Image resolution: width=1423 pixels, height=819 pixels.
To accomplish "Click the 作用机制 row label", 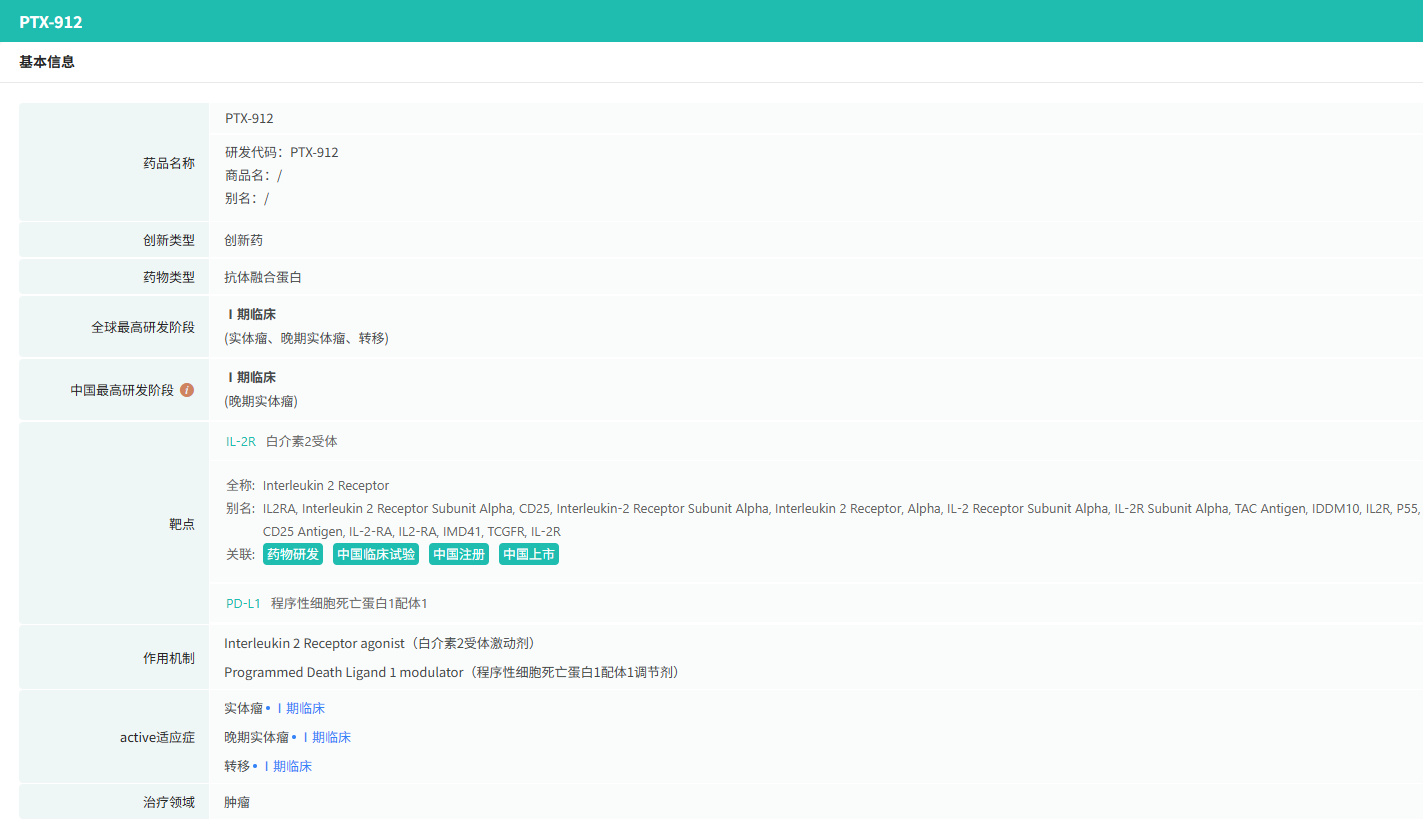I will pos(169,658).
